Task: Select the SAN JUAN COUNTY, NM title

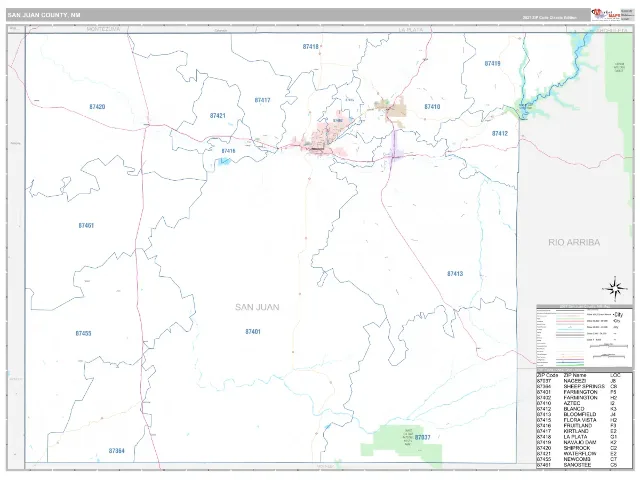Action: [x=44, y=15]
